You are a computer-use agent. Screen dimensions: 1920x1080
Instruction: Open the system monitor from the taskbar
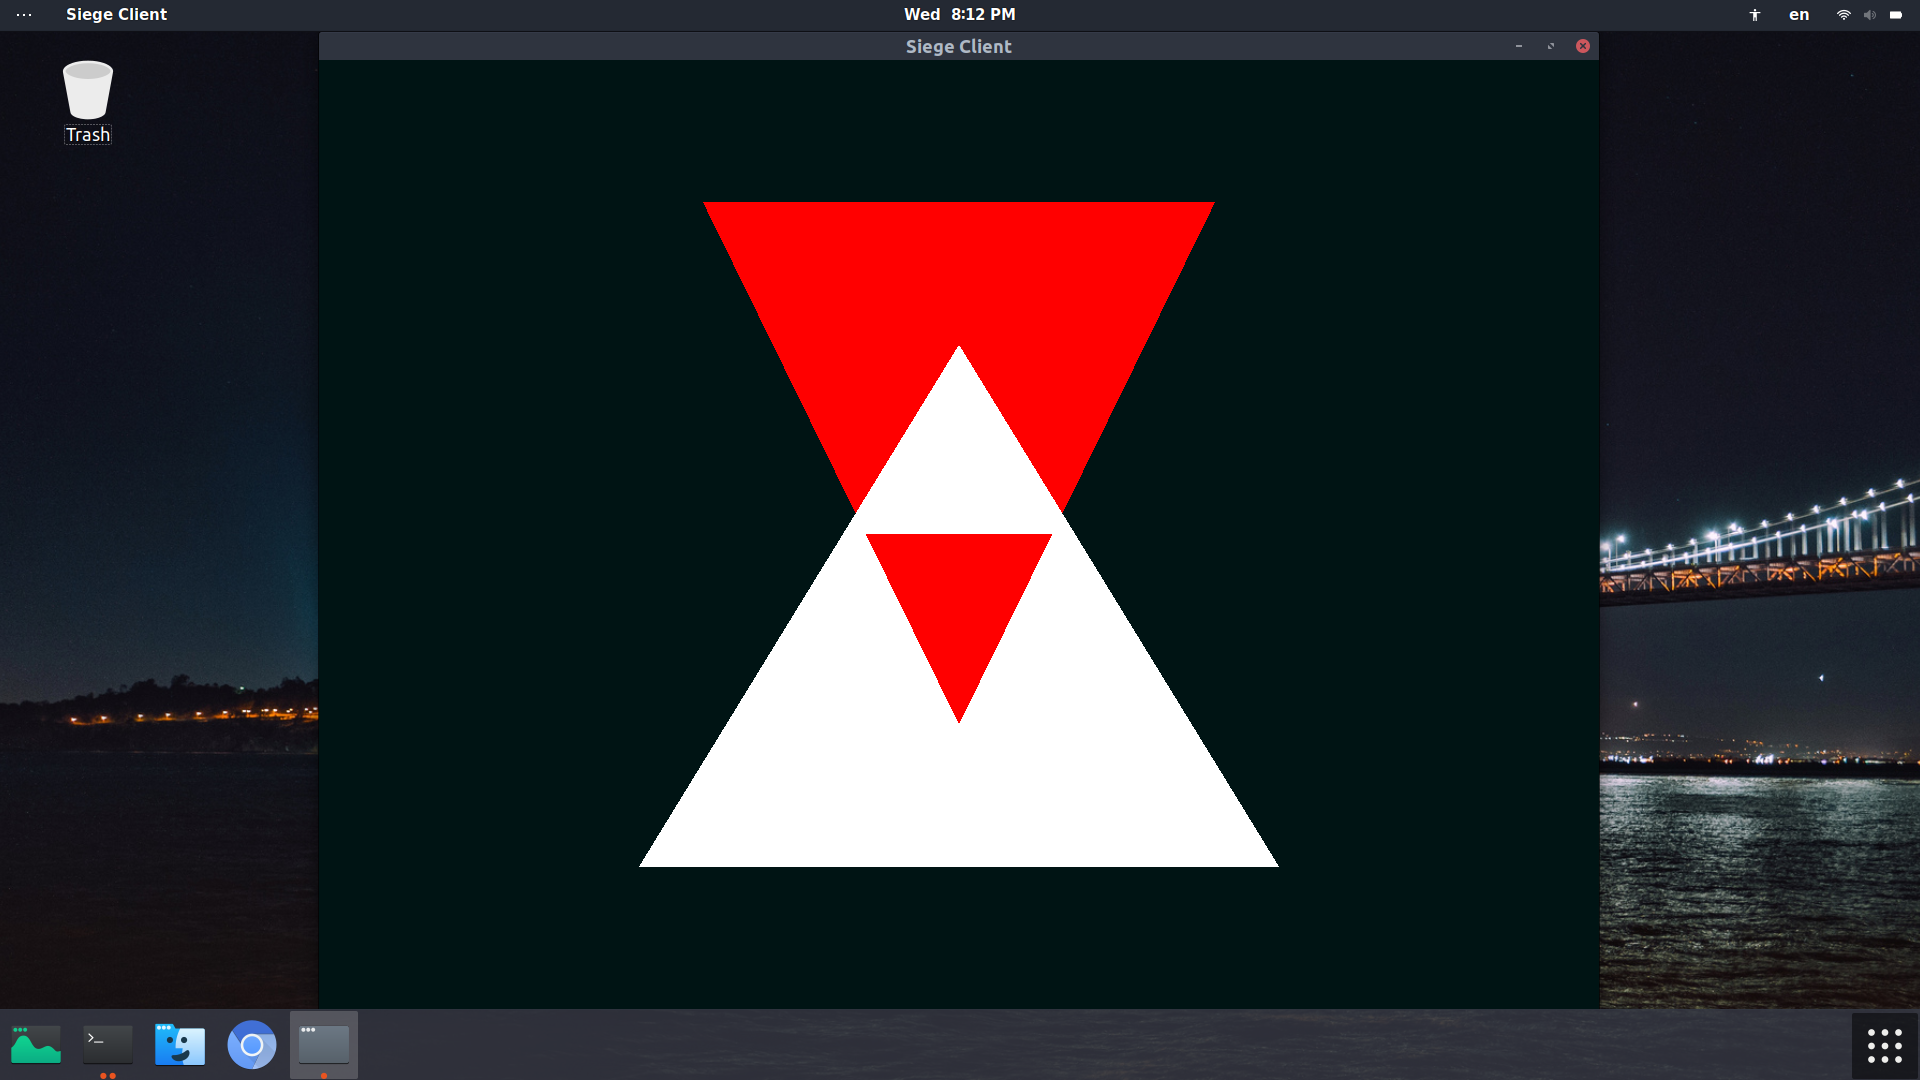tap(35, 1044)
